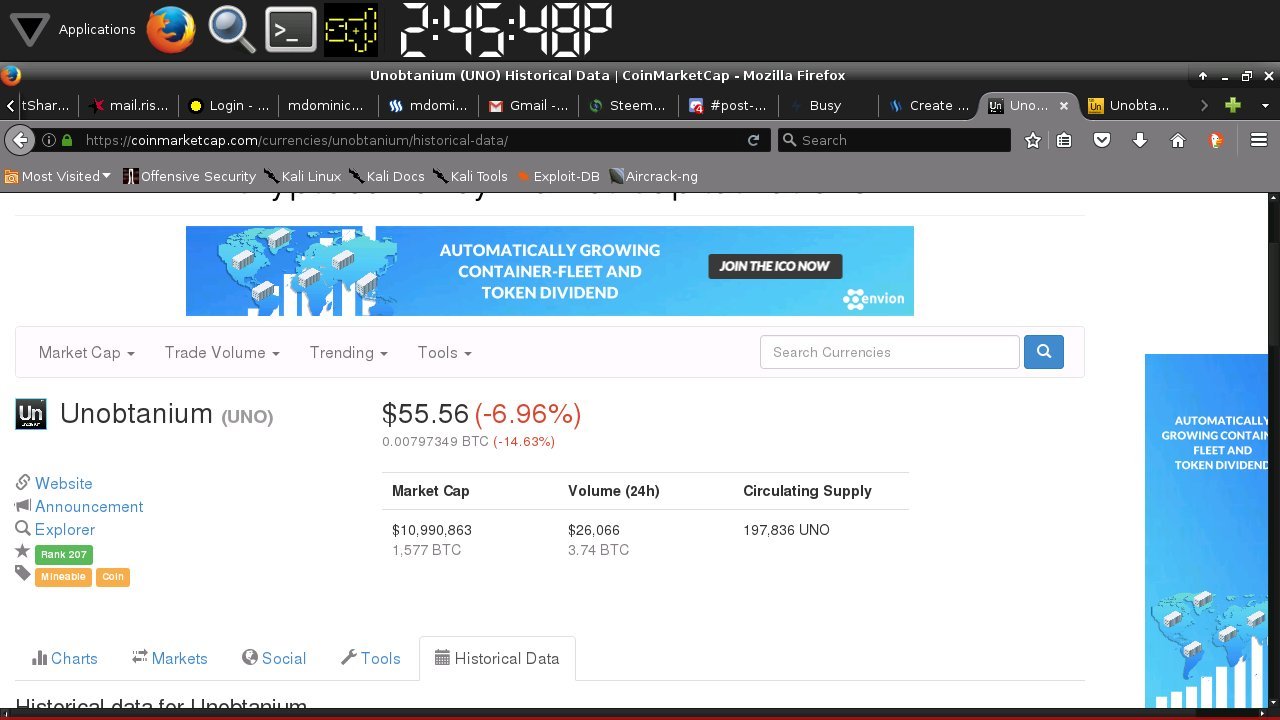Expand the Tools dropdown in navbar
Viewport: 1280px width, 720px height.
click(x=444, y=352)
